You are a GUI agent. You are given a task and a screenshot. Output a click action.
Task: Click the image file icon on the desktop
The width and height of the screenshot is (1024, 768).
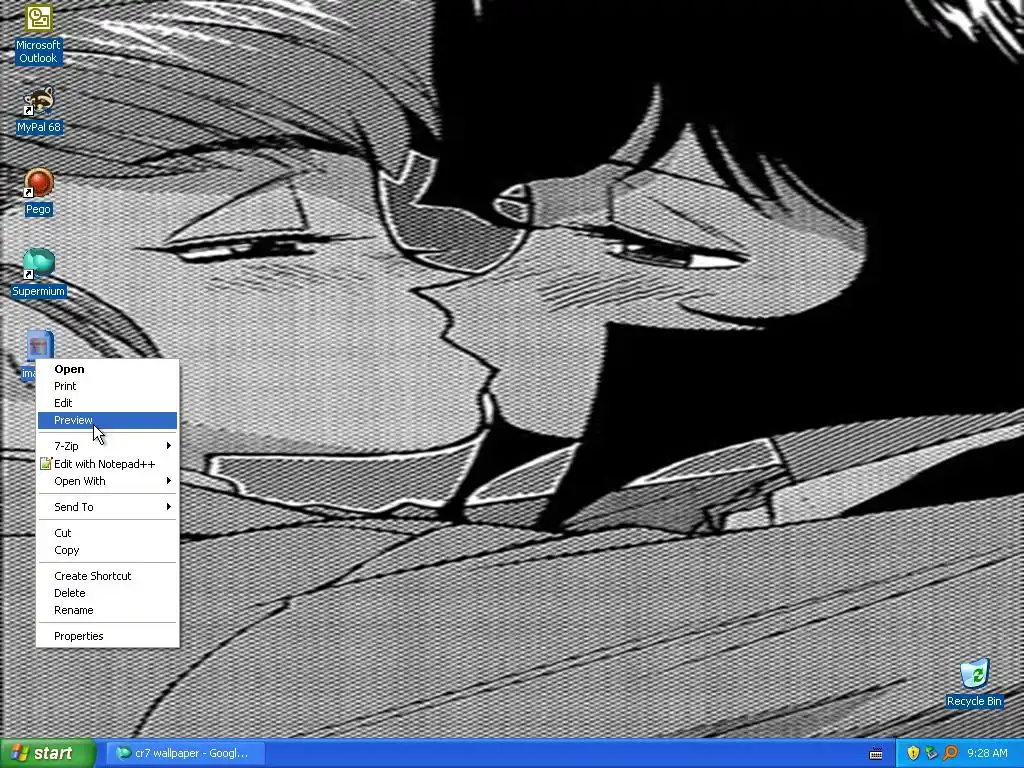(39, 345)
